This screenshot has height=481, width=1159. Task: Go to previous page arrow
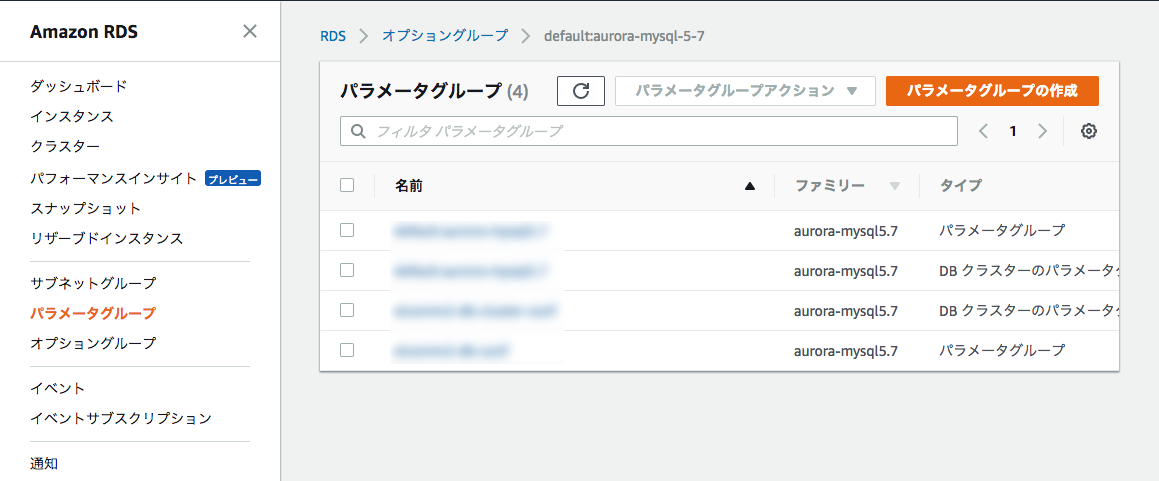(x=983, y=132)
